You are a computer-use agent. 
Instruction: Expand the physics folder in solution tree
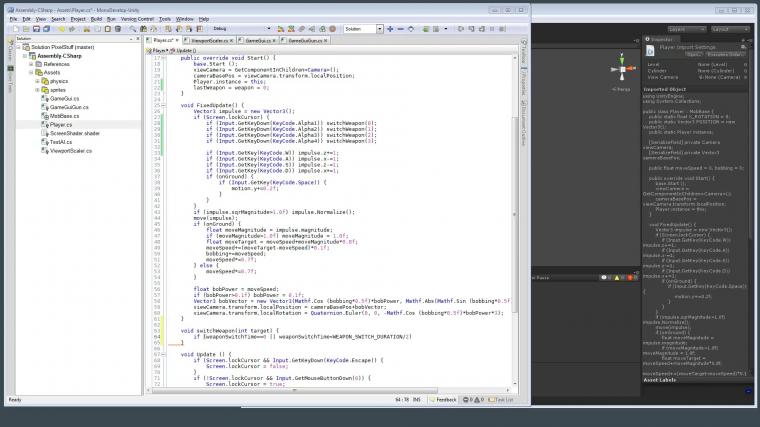[x=37, y=81]
